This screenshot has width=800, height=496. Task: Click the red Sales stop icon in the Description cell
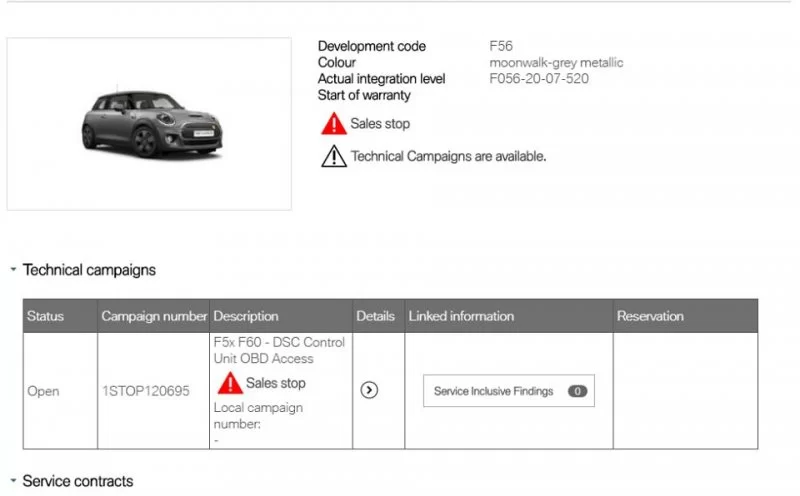(230, 383)
